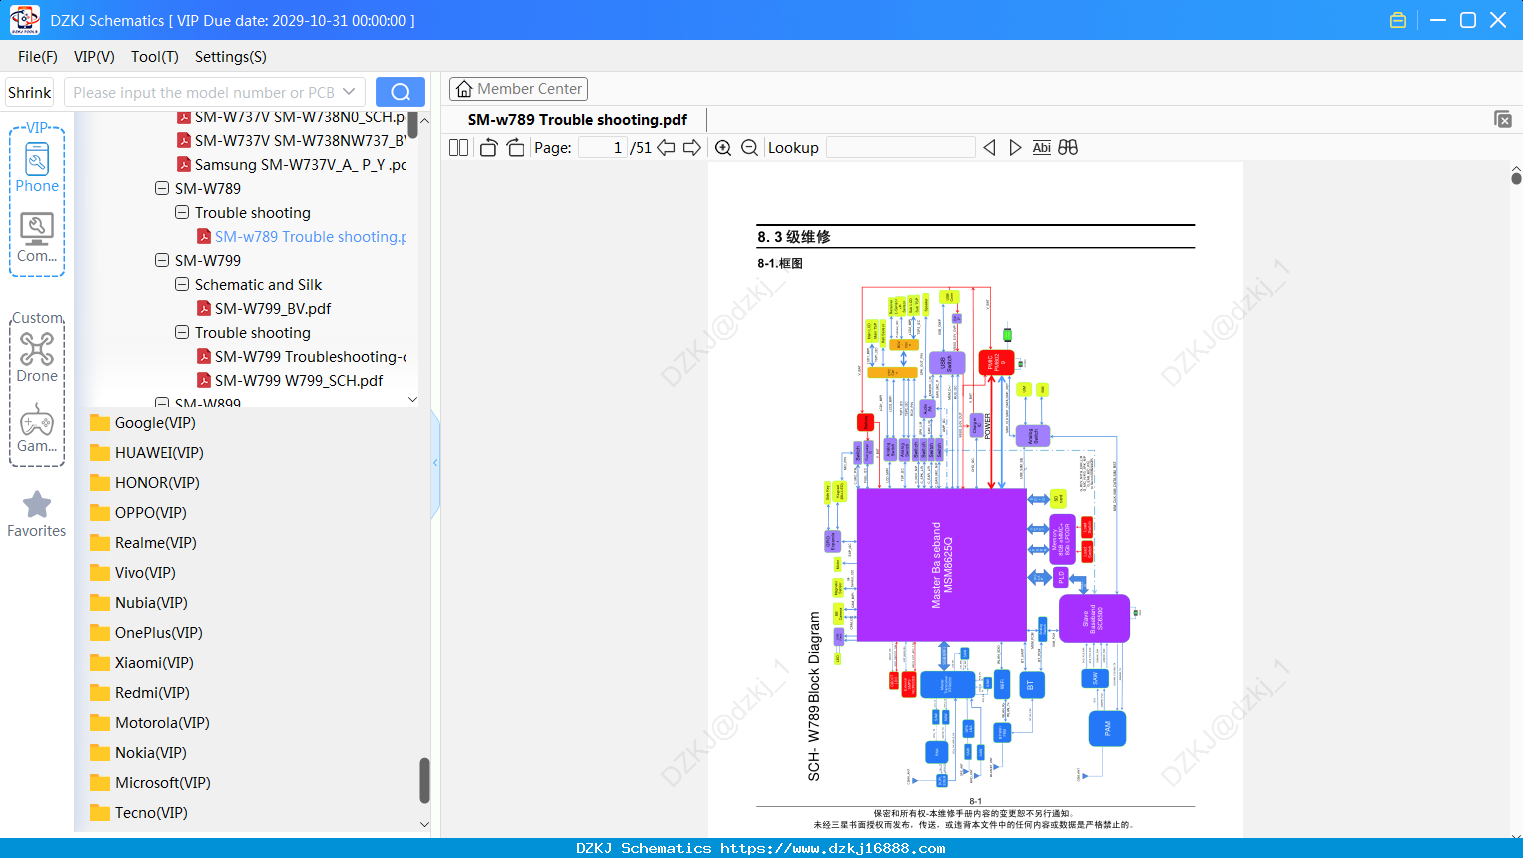Click the Shrink button
The width and height of the screenshot is (1523, 858).
[30, 92]
